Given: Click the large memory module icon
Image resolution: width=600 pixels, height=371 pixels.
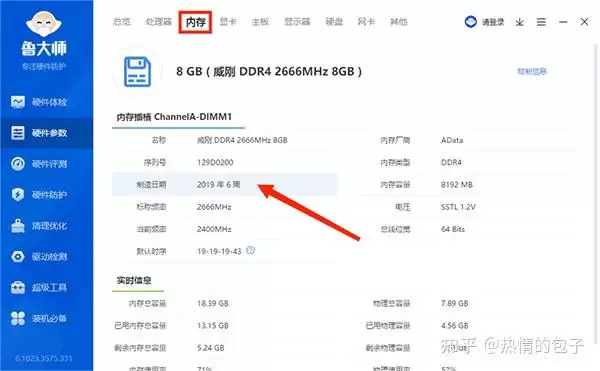Looking at the screenshot, I should 137,72.
